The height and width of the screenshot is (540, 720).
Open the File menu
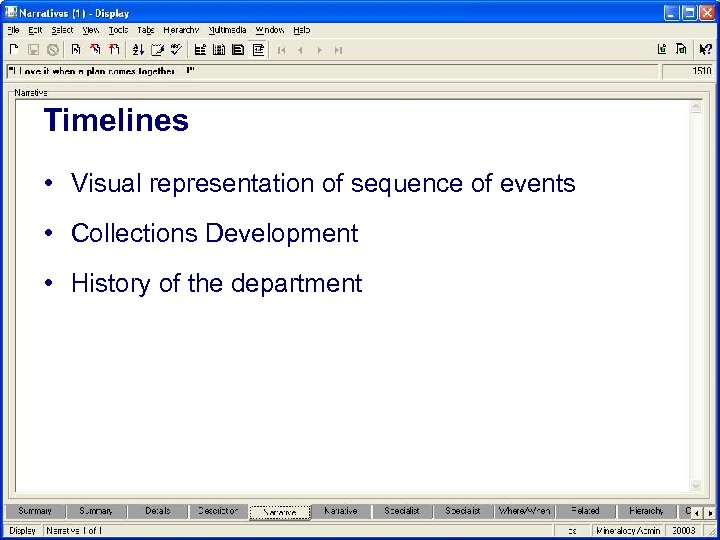coord(13,30)
